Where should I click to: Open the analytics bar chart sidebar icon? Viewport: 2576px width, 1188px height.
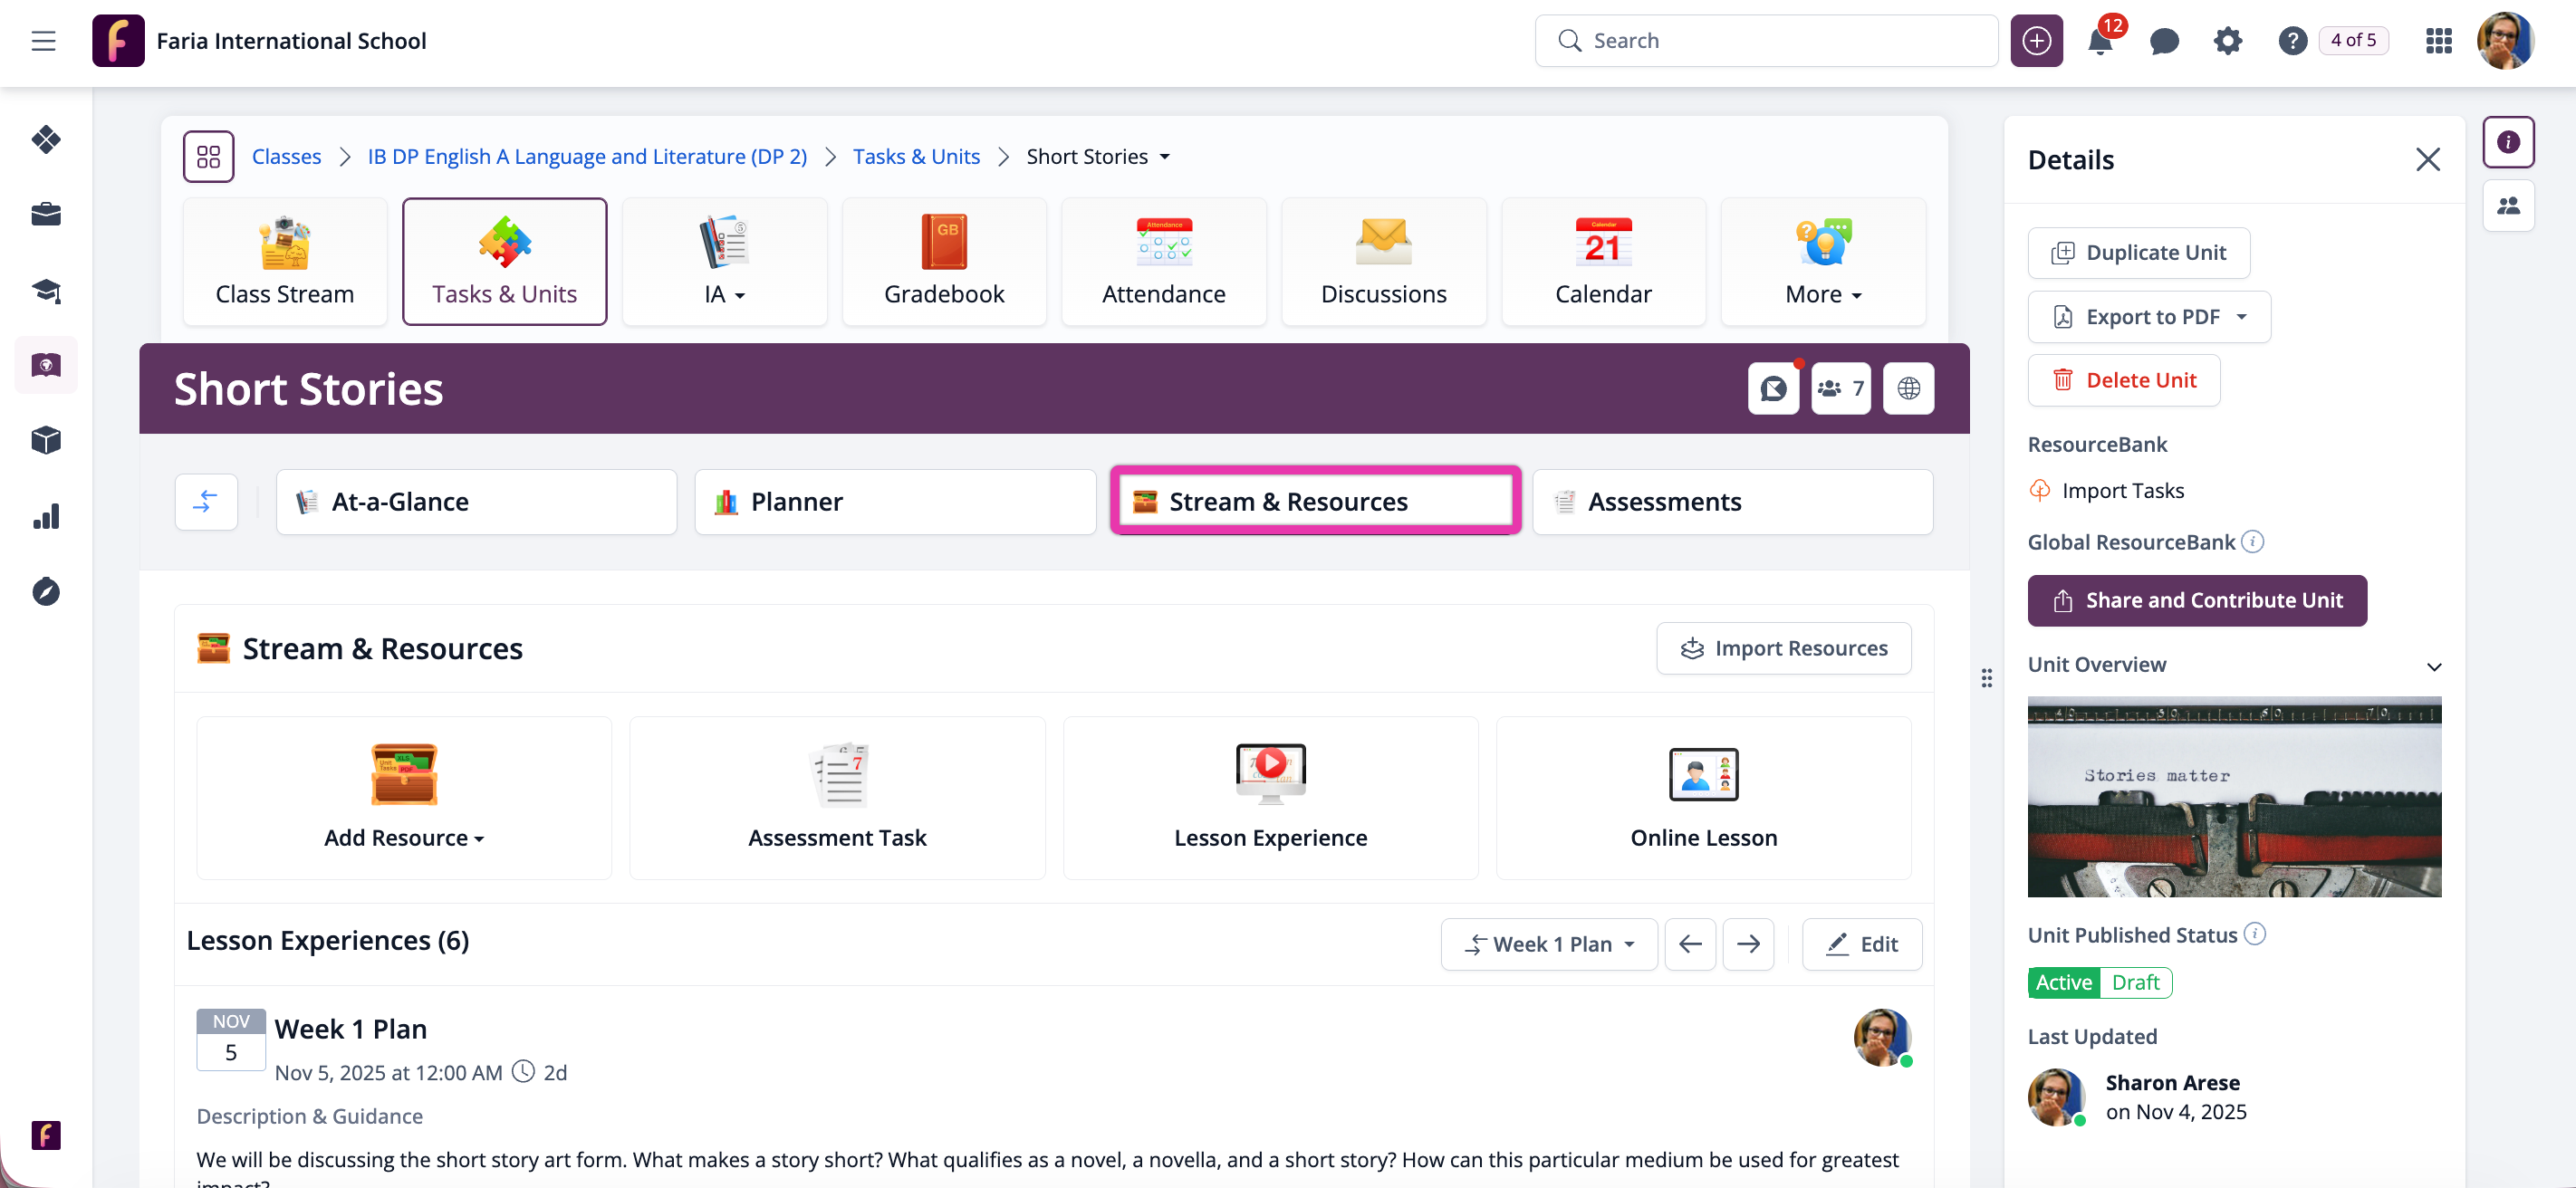46,516
